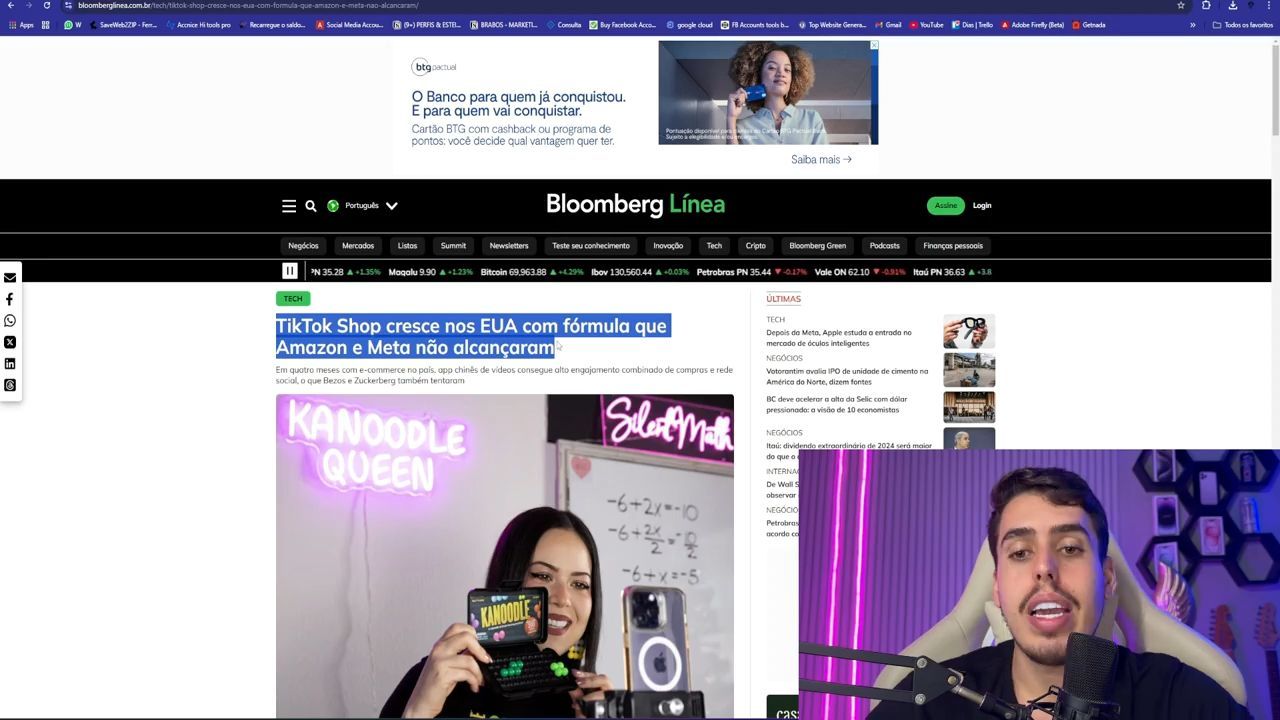
Task: Share article on LinkedIn icon
Action: [x=10, y=364]
